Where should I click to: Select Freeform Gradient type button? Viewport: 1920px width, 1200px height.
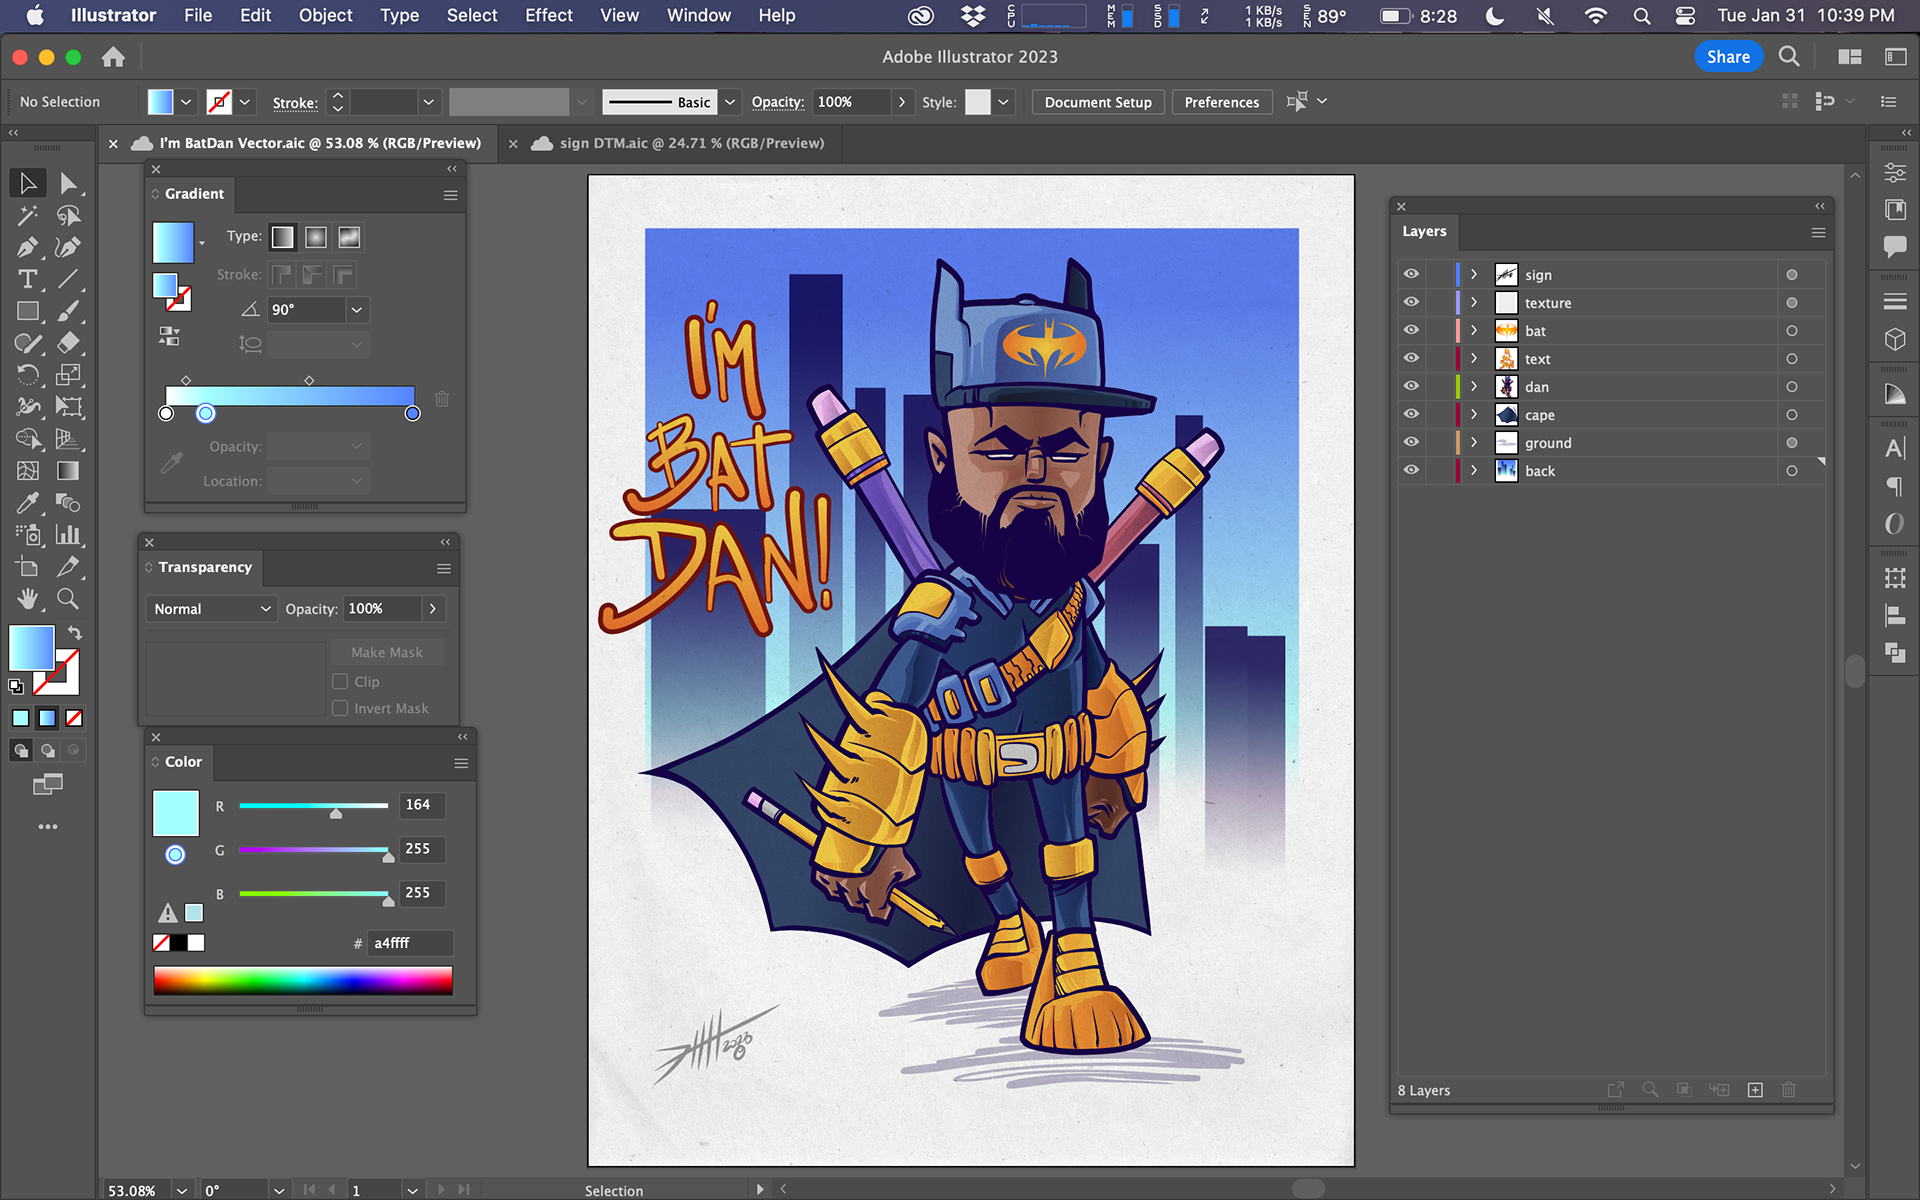tap(349, 237)
